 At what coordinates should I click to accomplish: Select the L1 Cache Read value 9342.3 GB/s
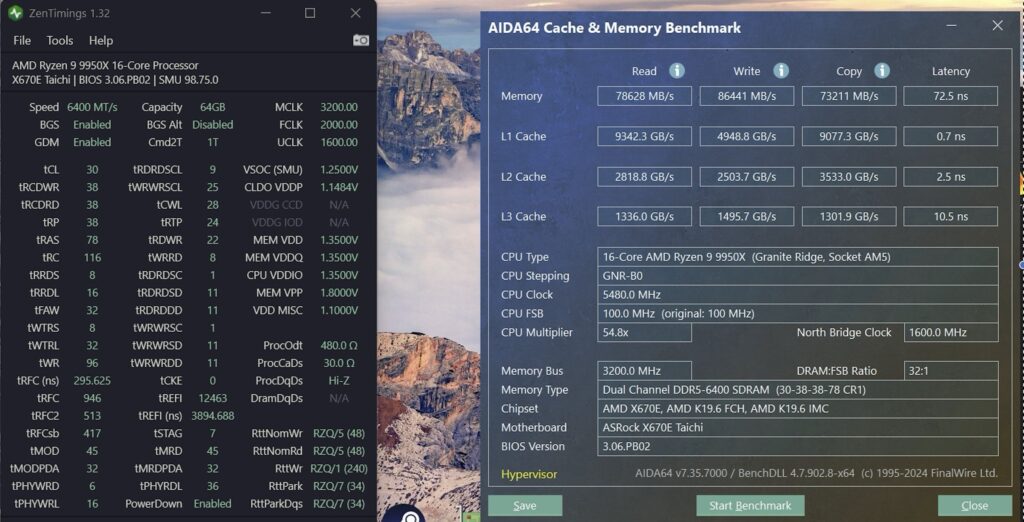644,137
